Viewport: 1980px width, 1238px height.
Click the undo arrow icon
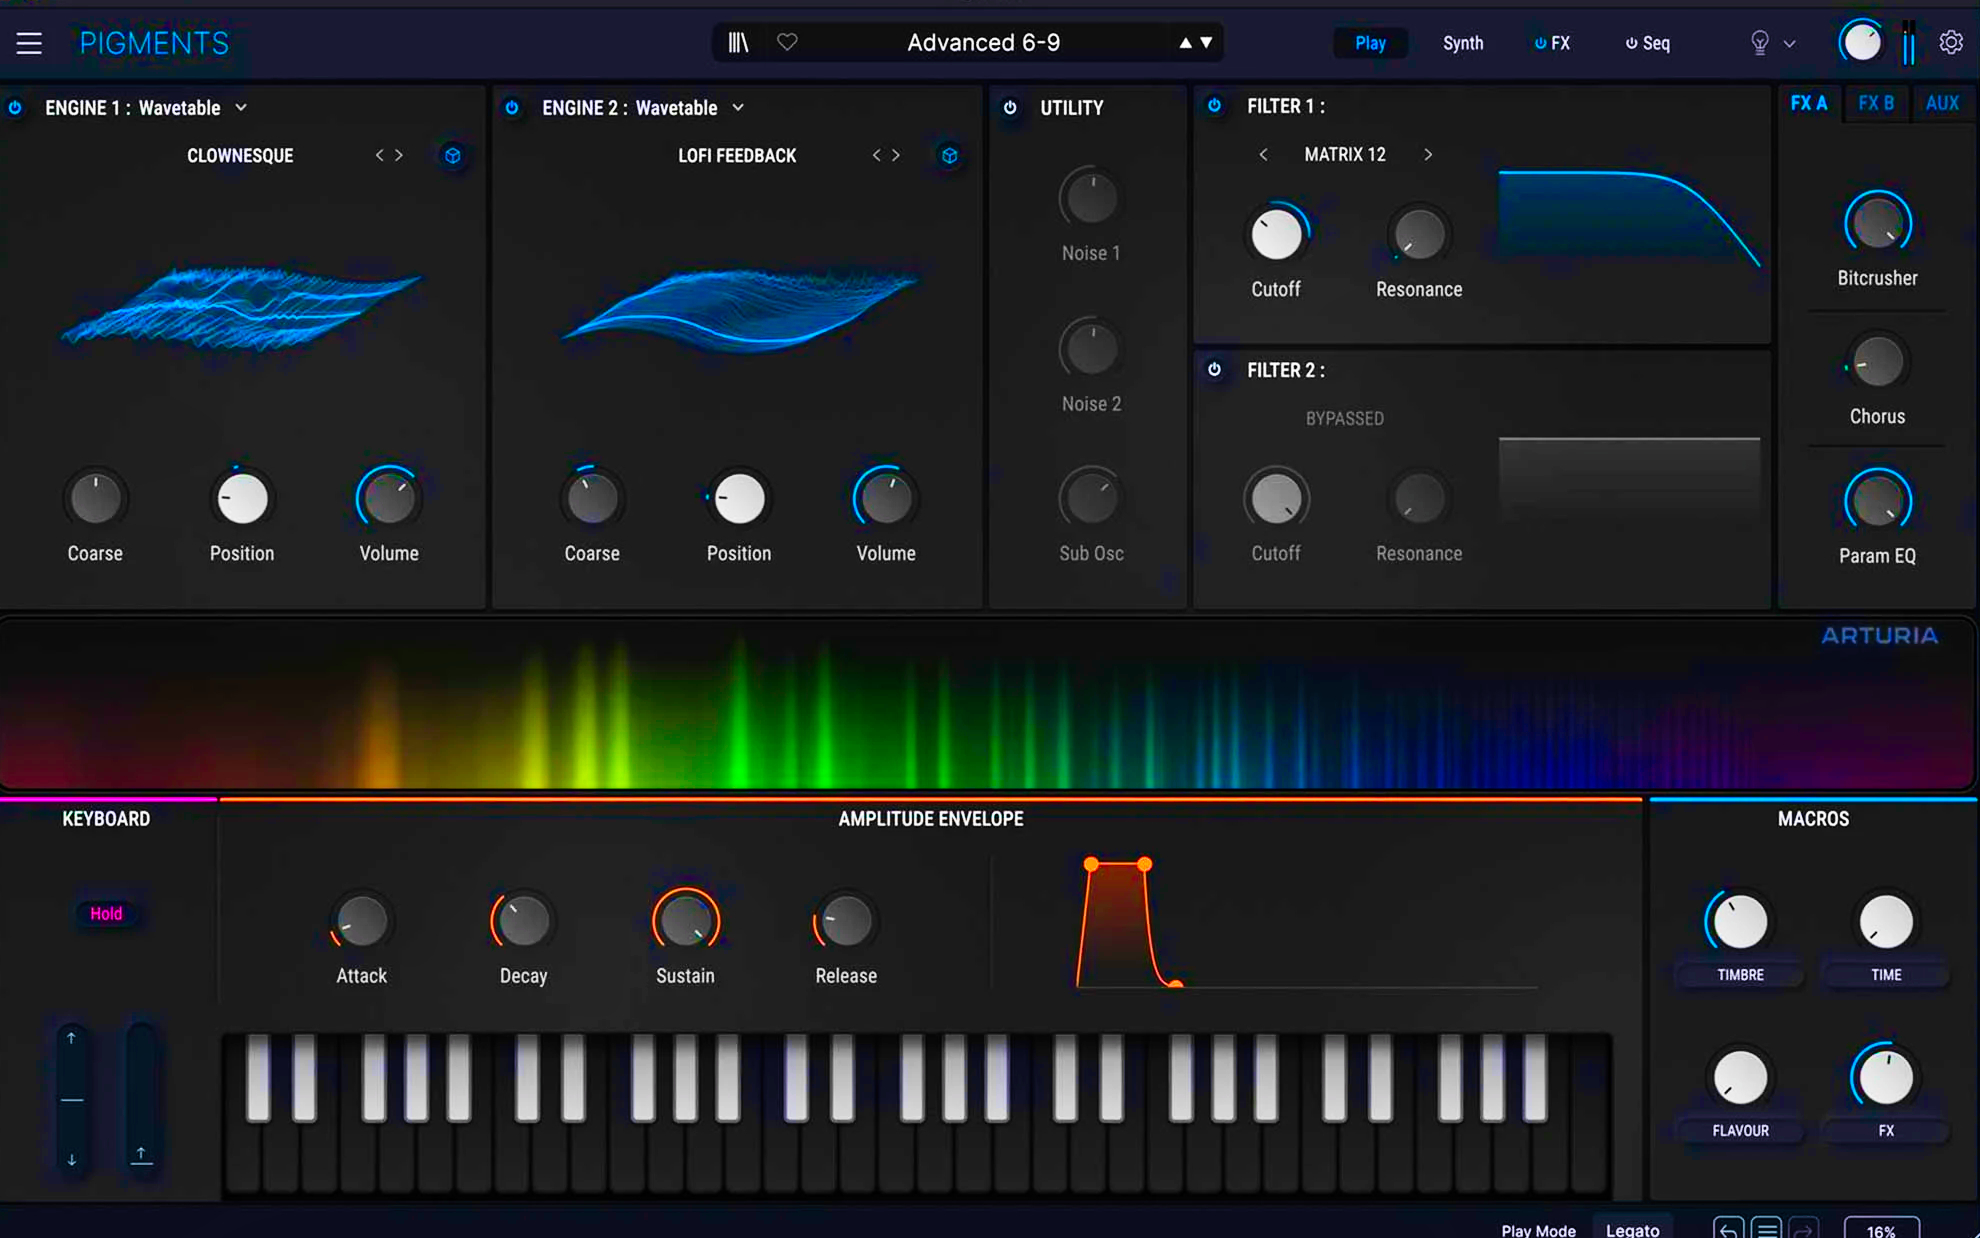pyautogui.click(x=1728, y=1229)
